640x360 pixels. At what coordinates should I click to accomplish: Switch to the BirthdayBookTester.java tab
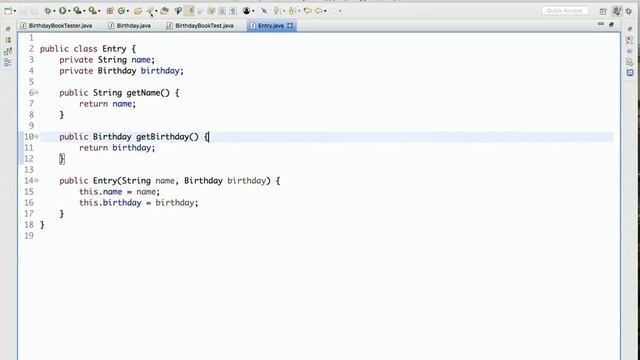coord(57,26)
